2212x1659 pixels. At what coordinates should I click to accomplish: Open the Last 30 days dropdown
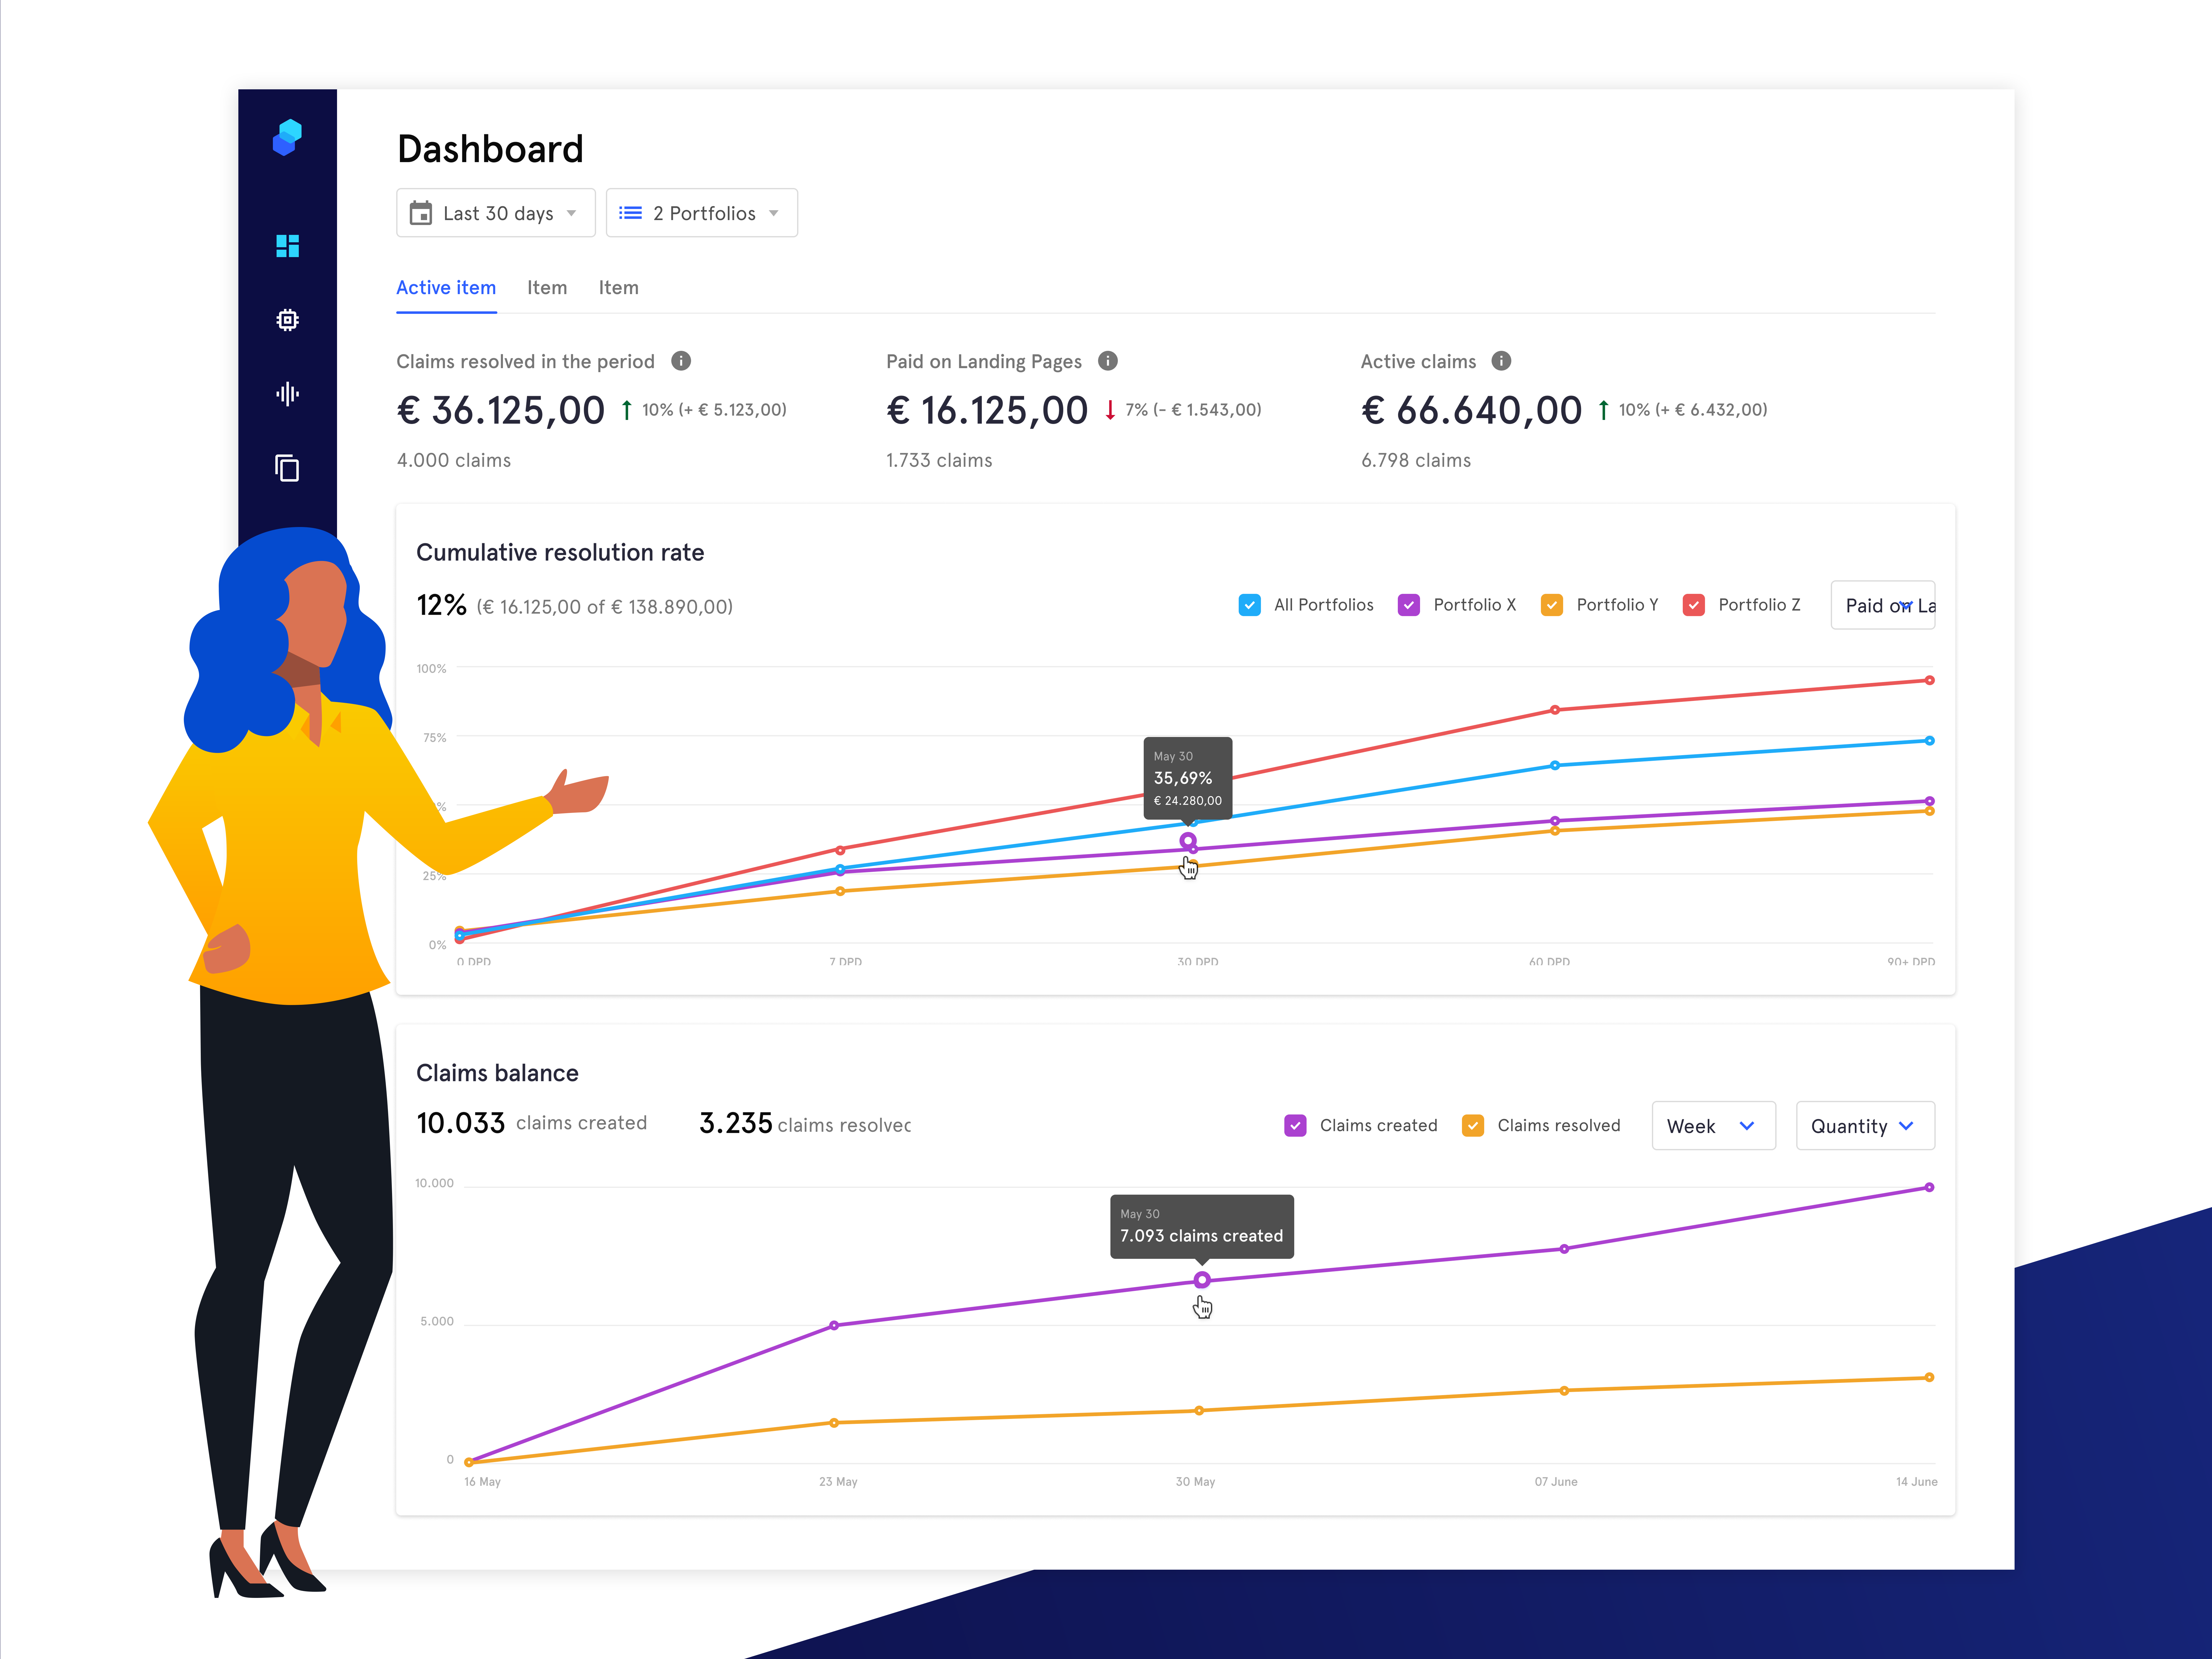(x=496, y=213)
